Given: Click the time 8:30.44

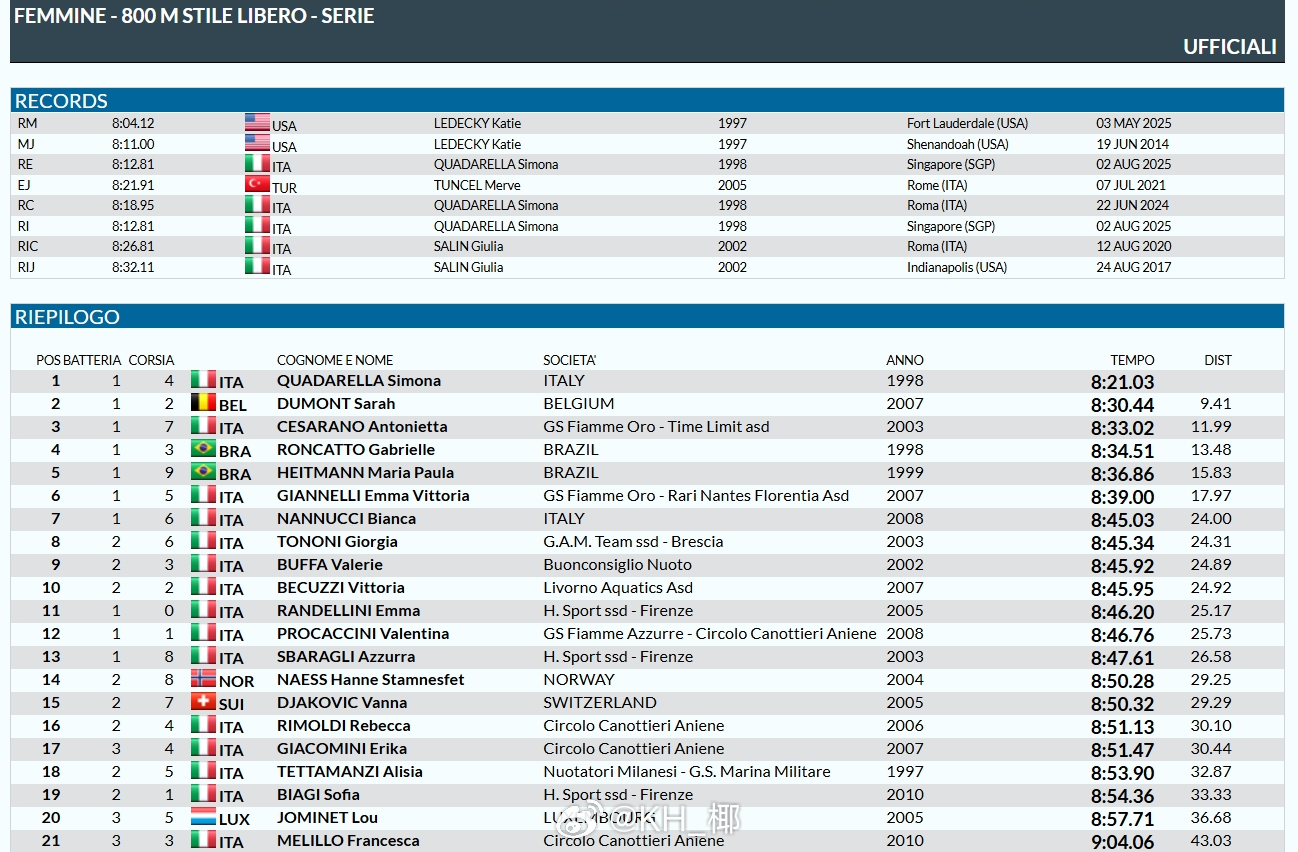Looking at the screenshot, I should [1122, 404].
